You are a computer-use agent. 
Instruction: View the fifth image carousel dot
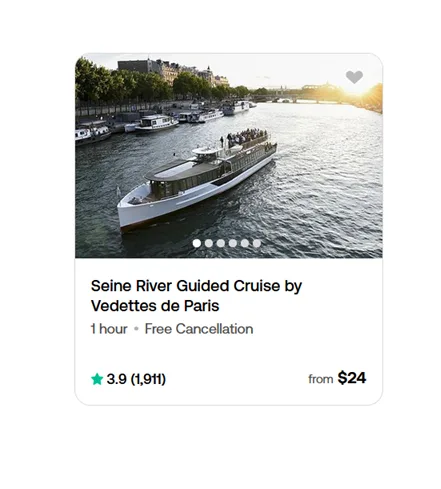pyautogui.click(x=245, y=243)
